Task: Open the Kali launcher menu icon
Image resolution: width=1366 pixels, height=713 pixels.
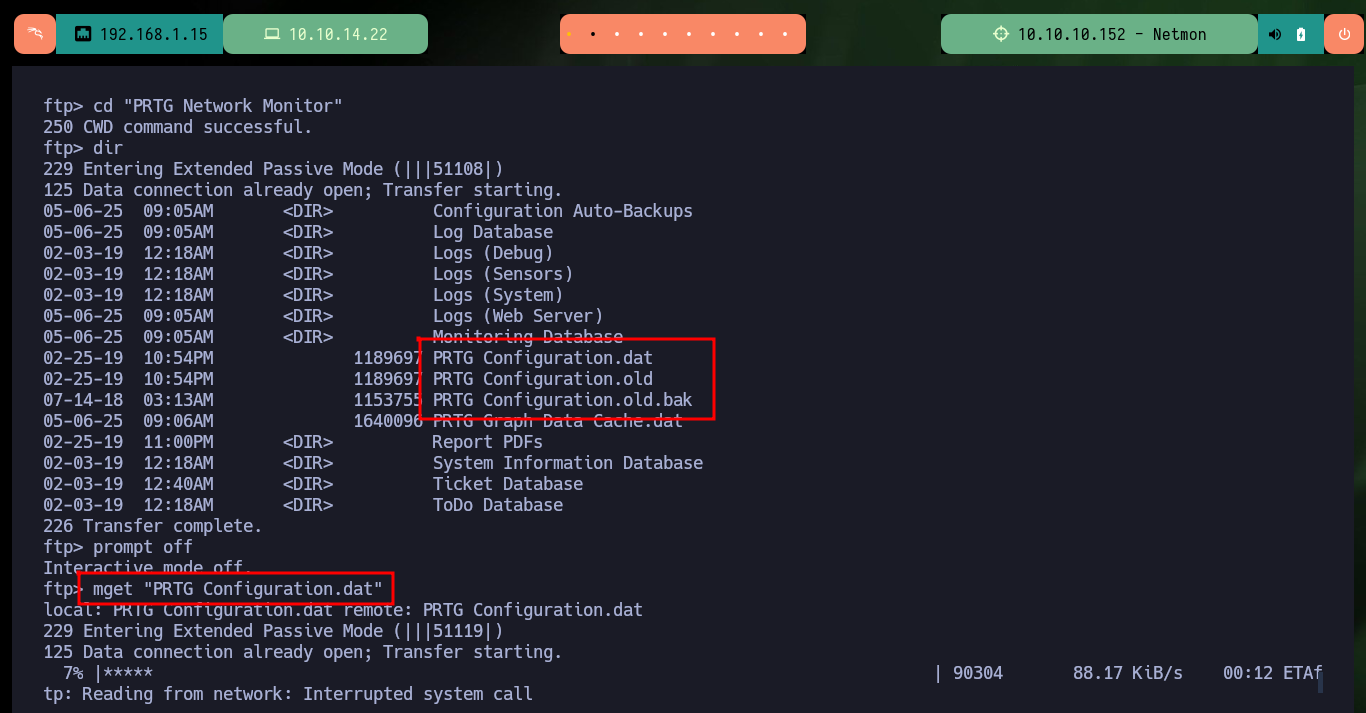Action: 34,34
